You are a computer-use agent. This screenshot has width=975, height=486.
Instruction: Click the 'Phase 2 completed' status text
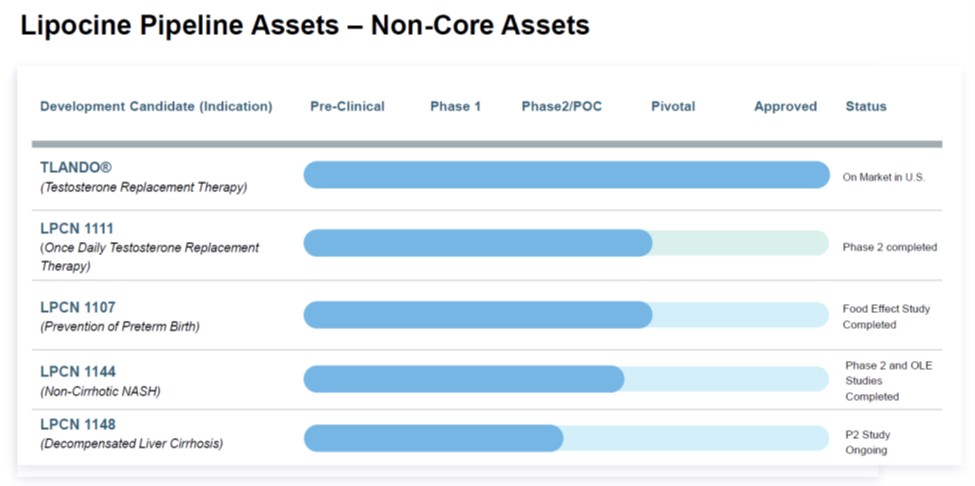click(889, 247)
